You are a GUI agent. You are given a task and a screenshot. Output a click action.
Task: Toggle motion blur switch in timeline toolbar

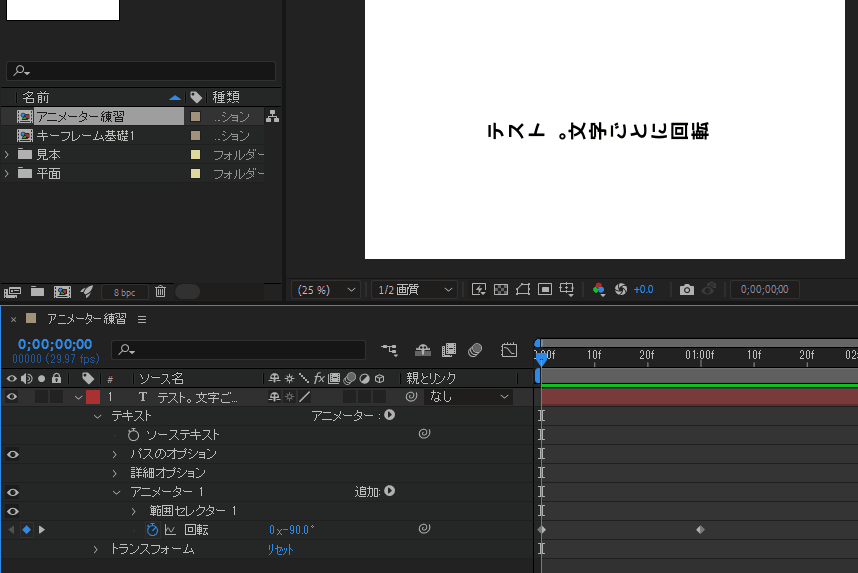click(x=475, y=350)
